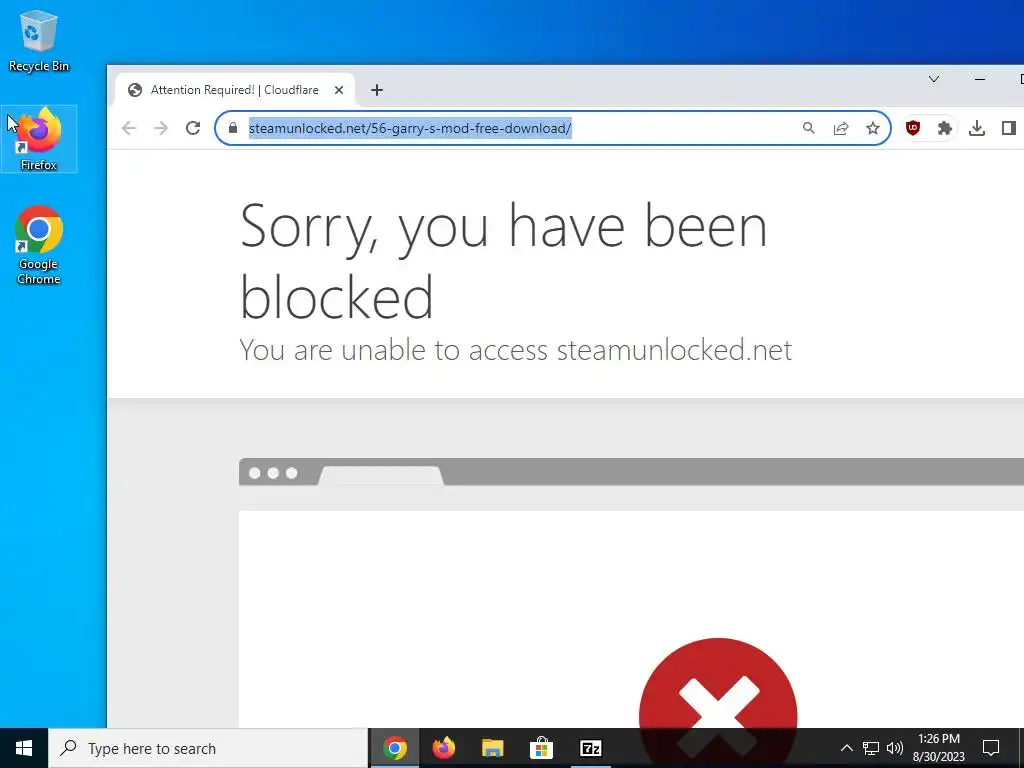This screenshot has height=768, width=1024.
Task: Show Chrome downloads
Action: [x=976, y=128]
